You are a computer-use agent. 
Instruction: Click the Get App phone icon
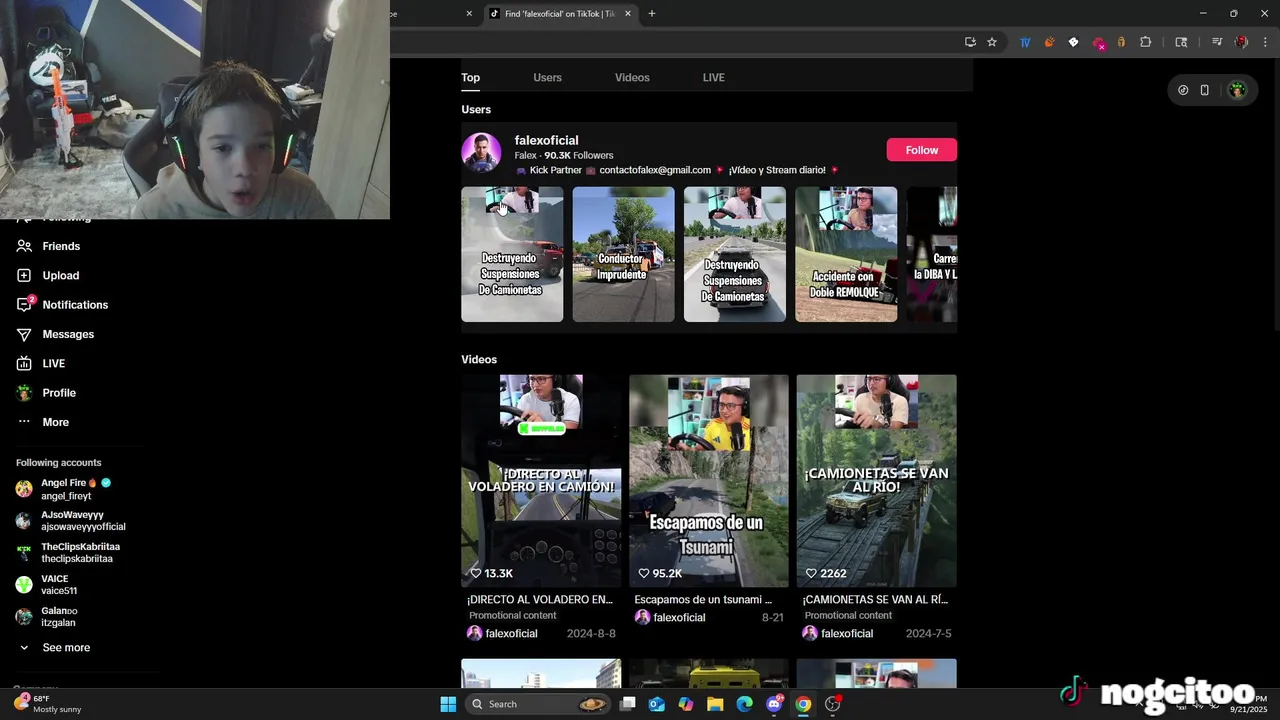click(x=1205, y=90)
